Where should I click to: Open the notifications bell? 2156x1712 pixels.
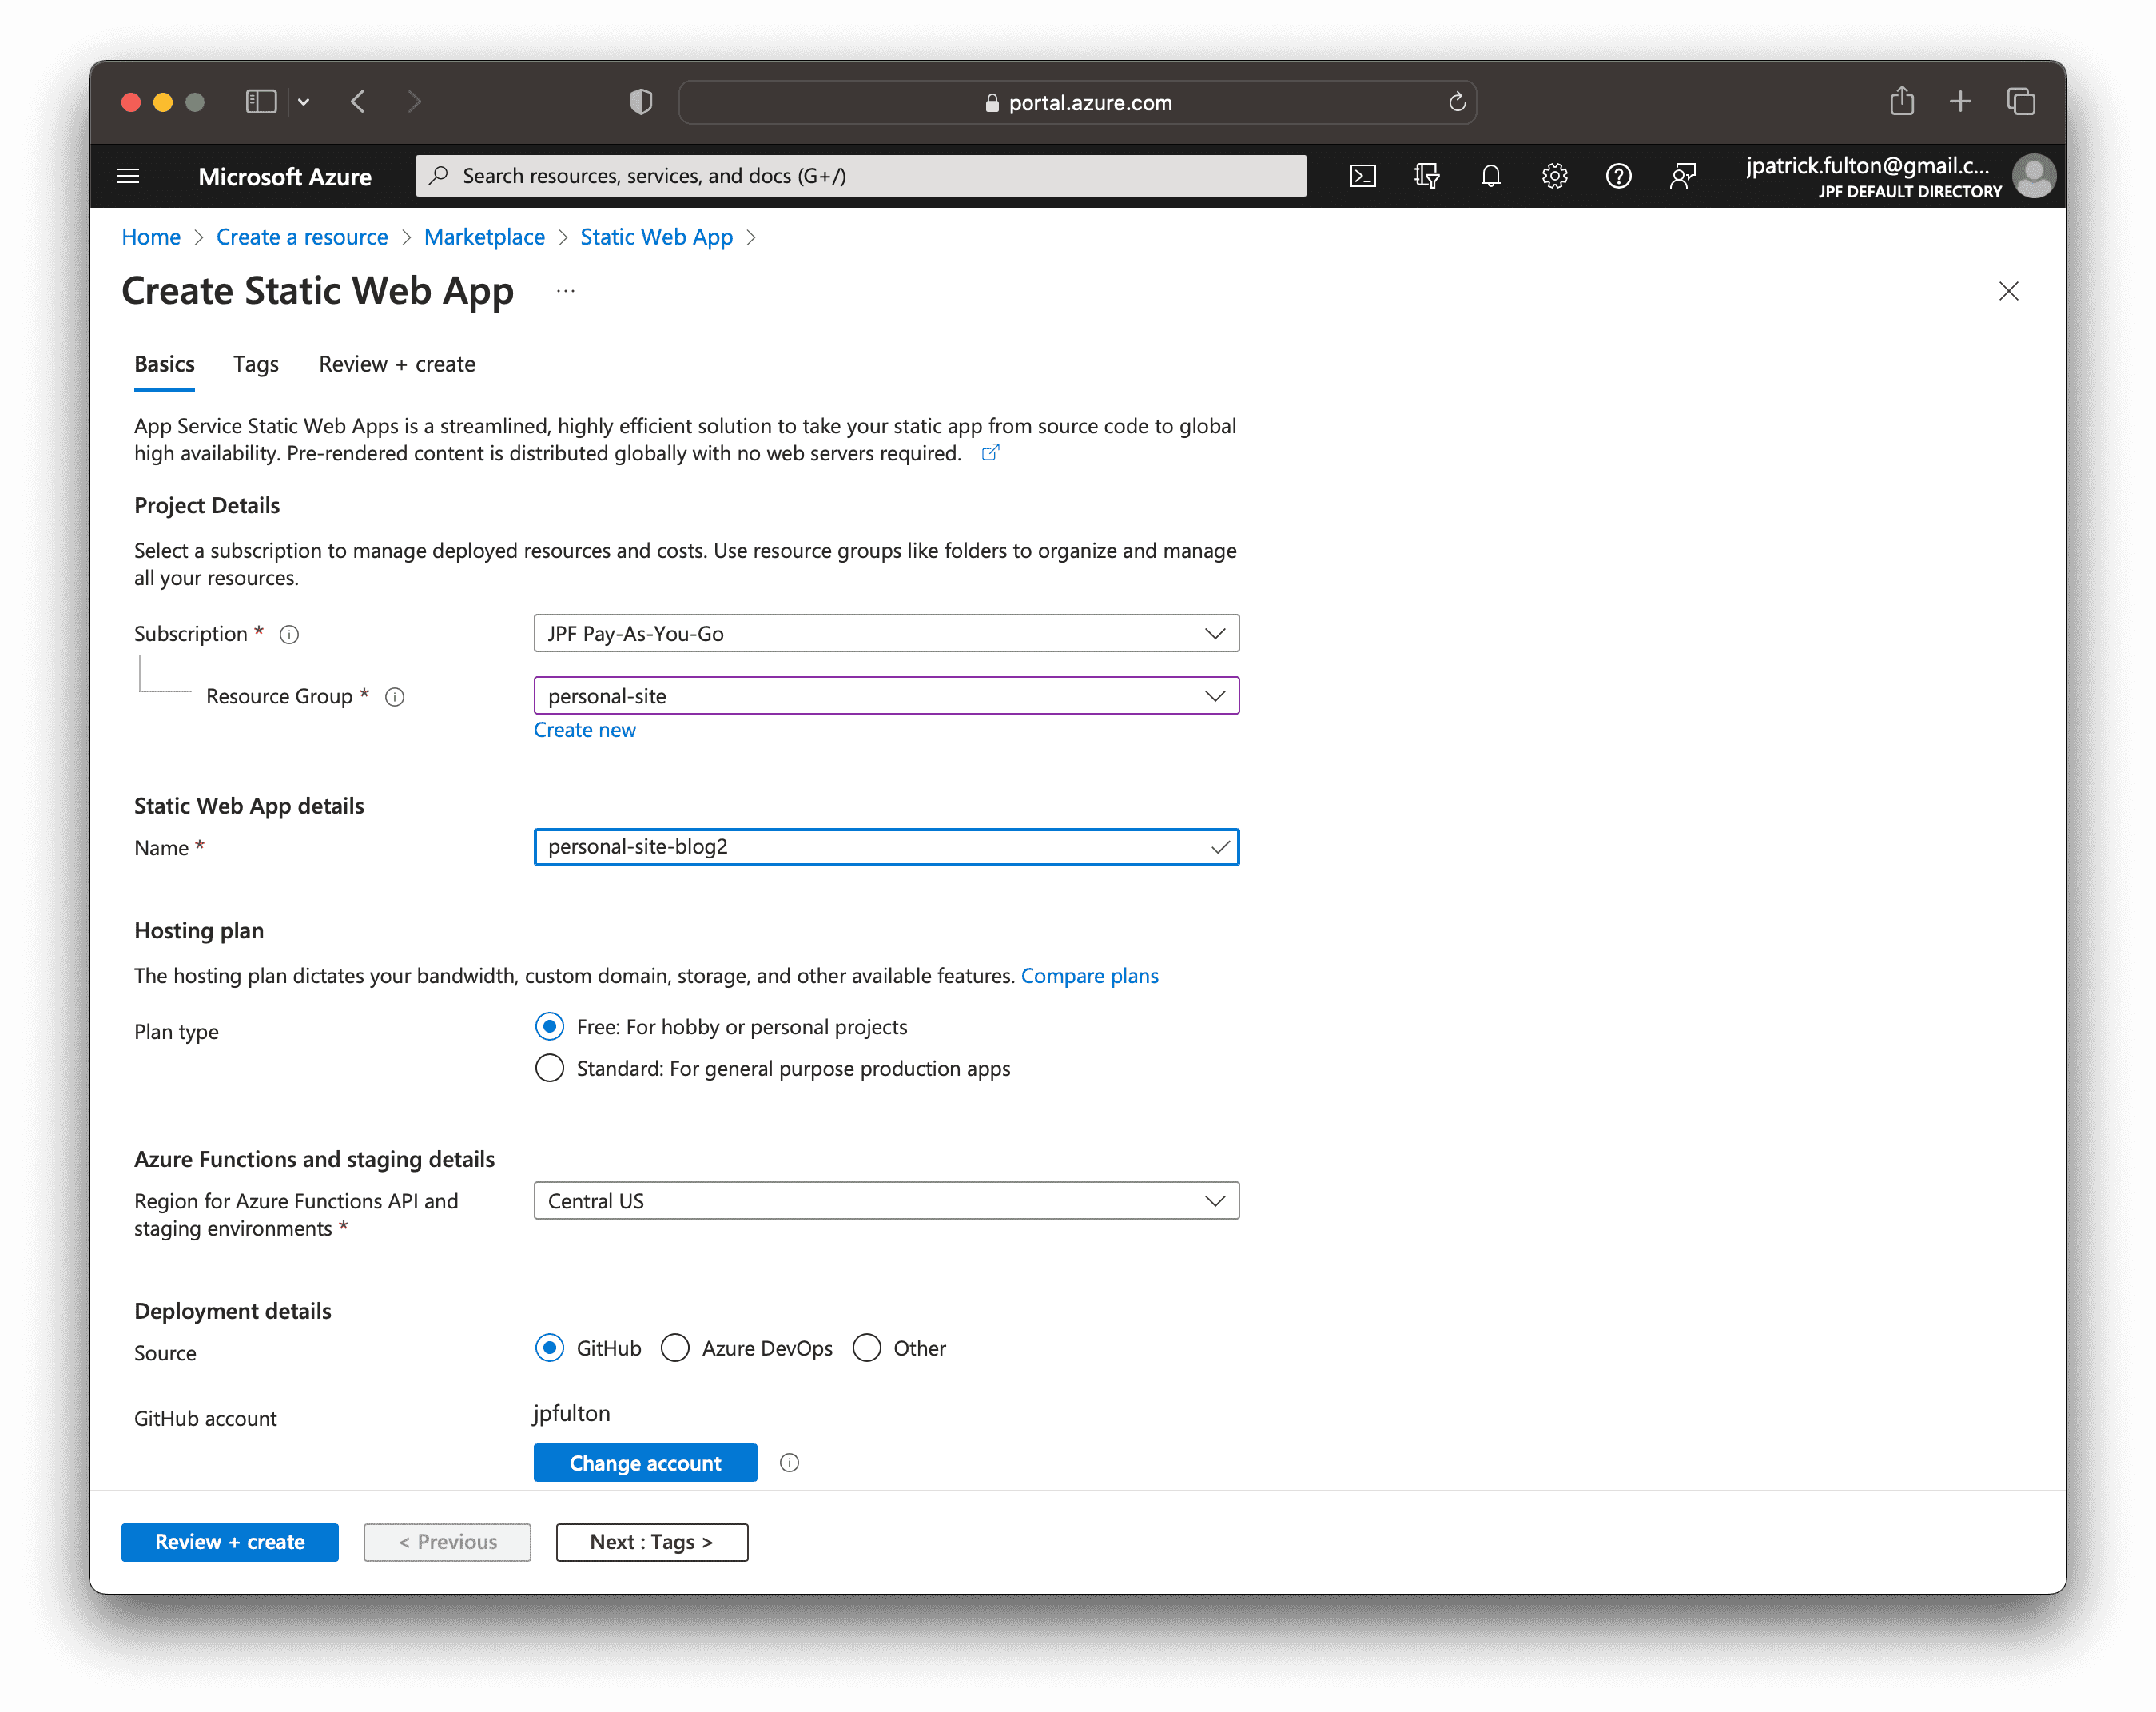point(1491,176)
